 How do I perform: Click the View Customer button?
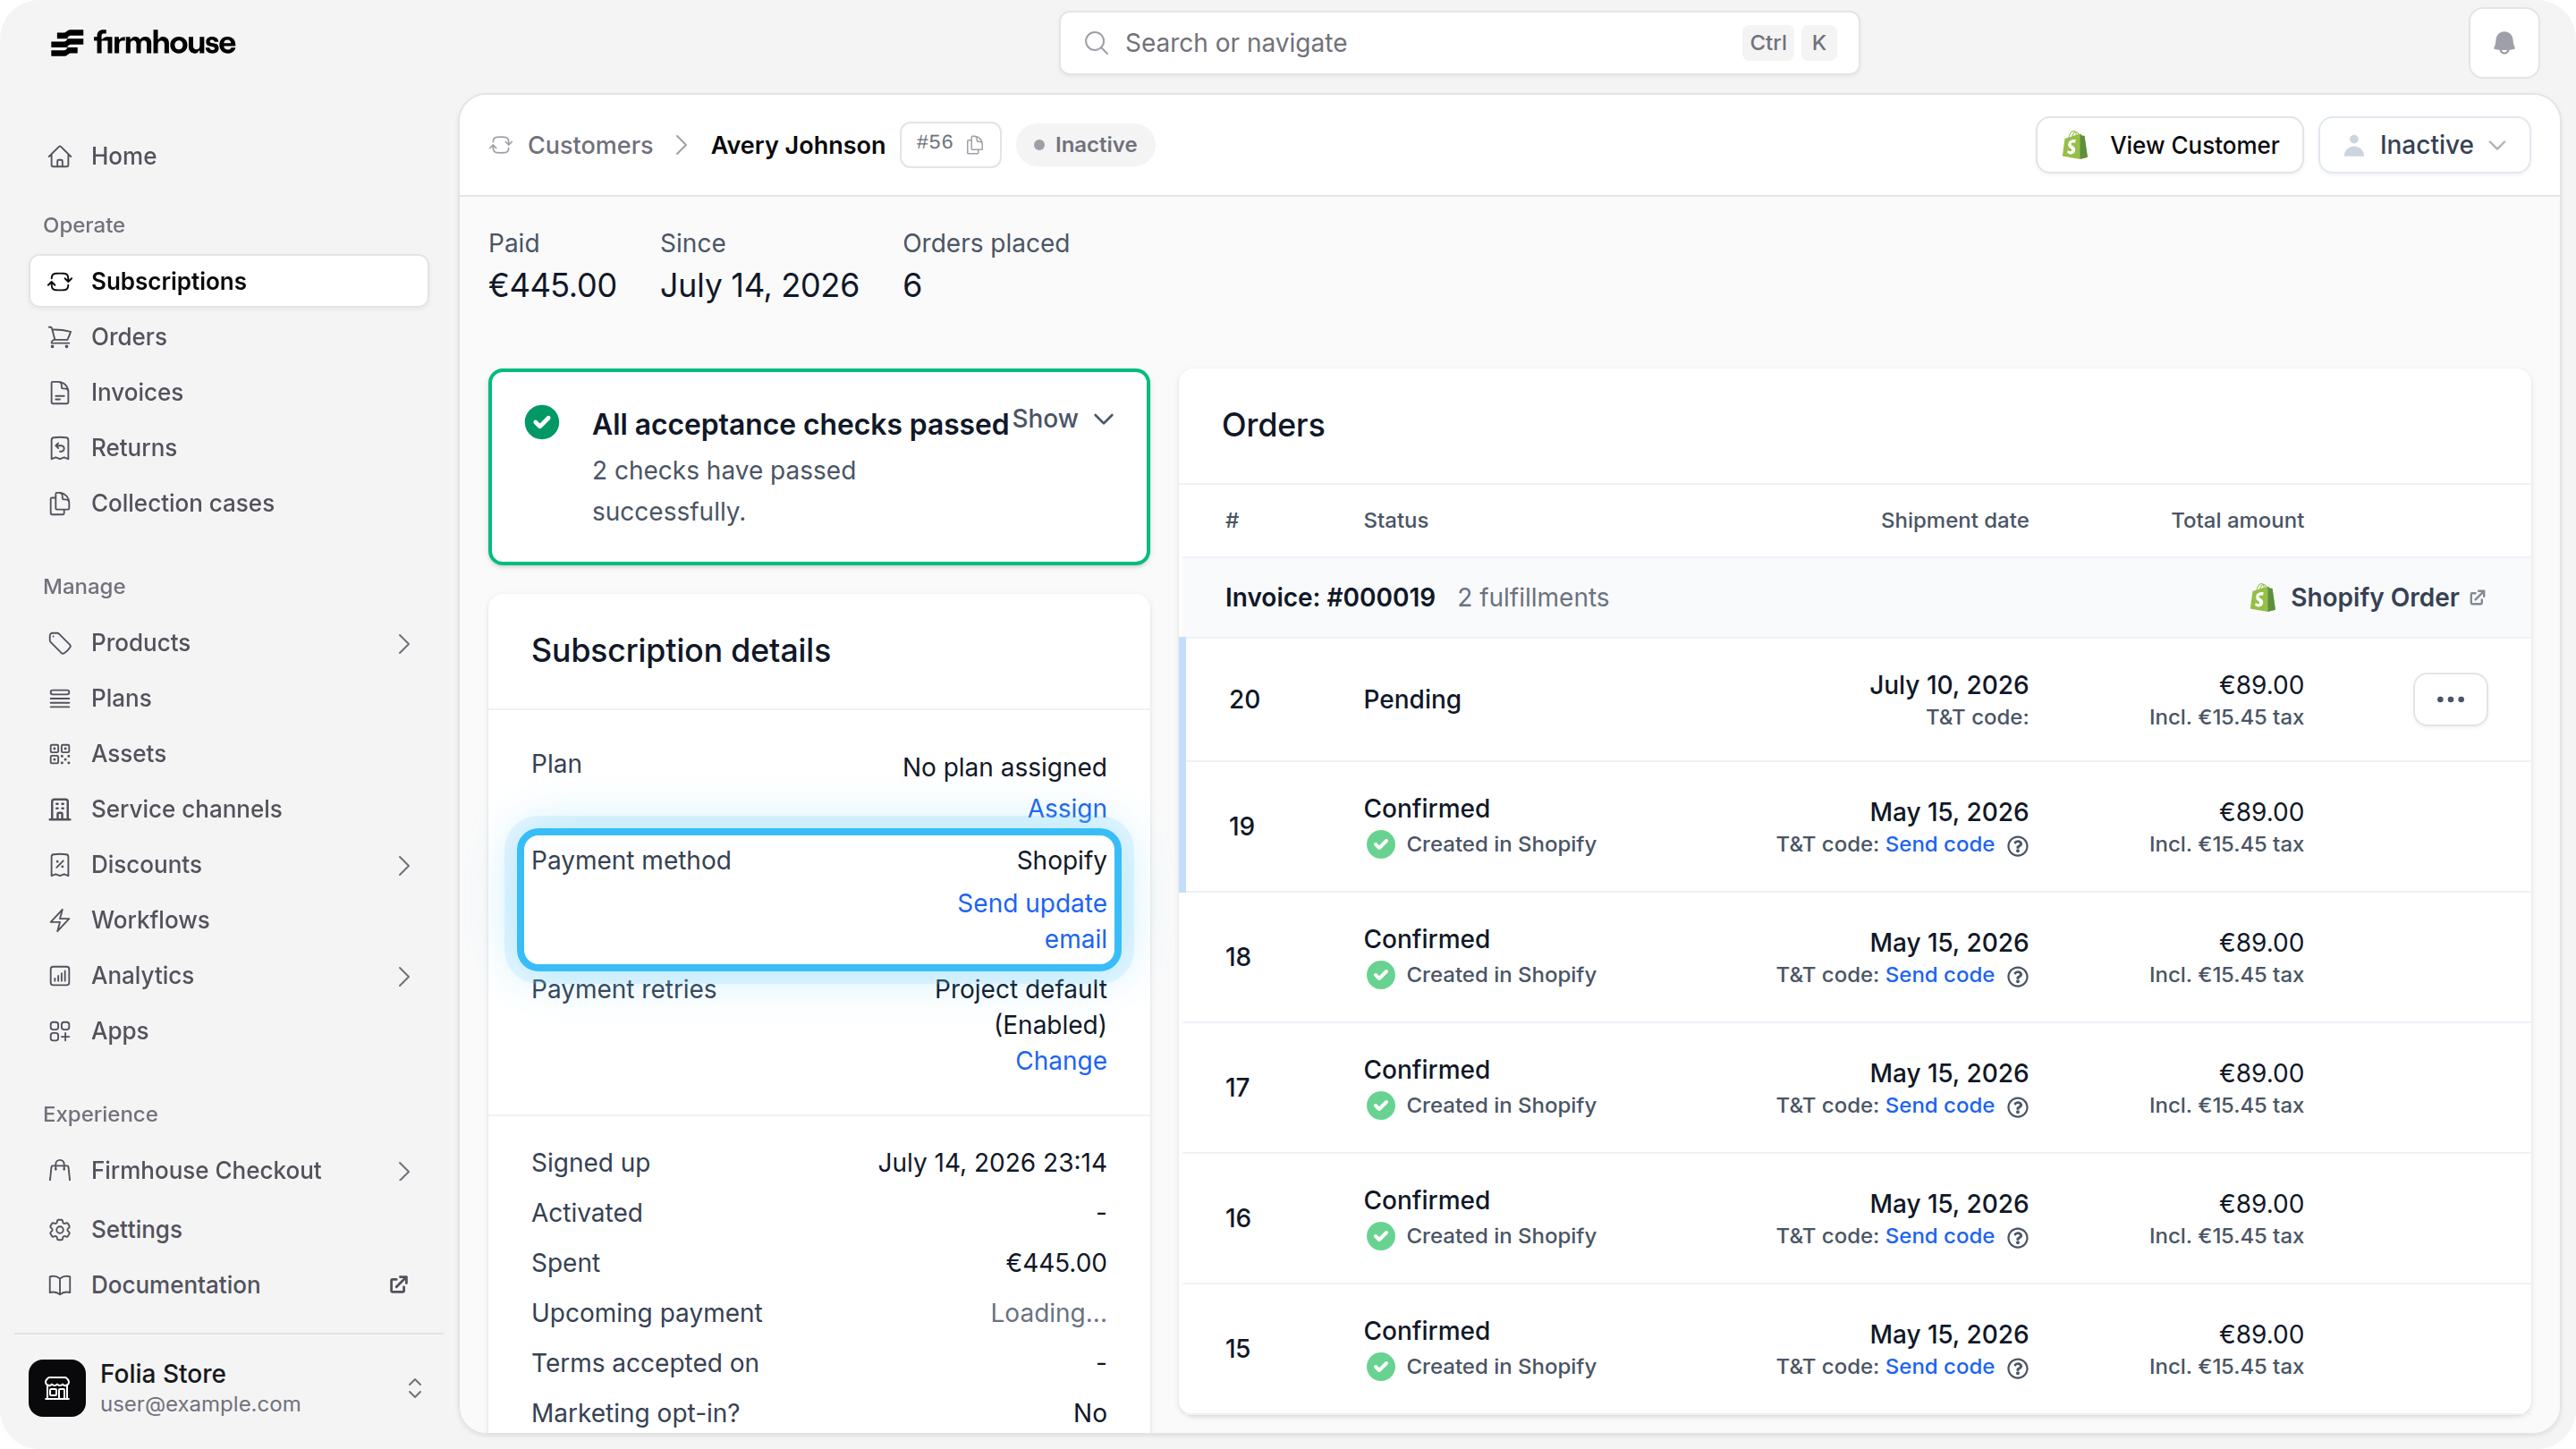tap(2170, 145)
